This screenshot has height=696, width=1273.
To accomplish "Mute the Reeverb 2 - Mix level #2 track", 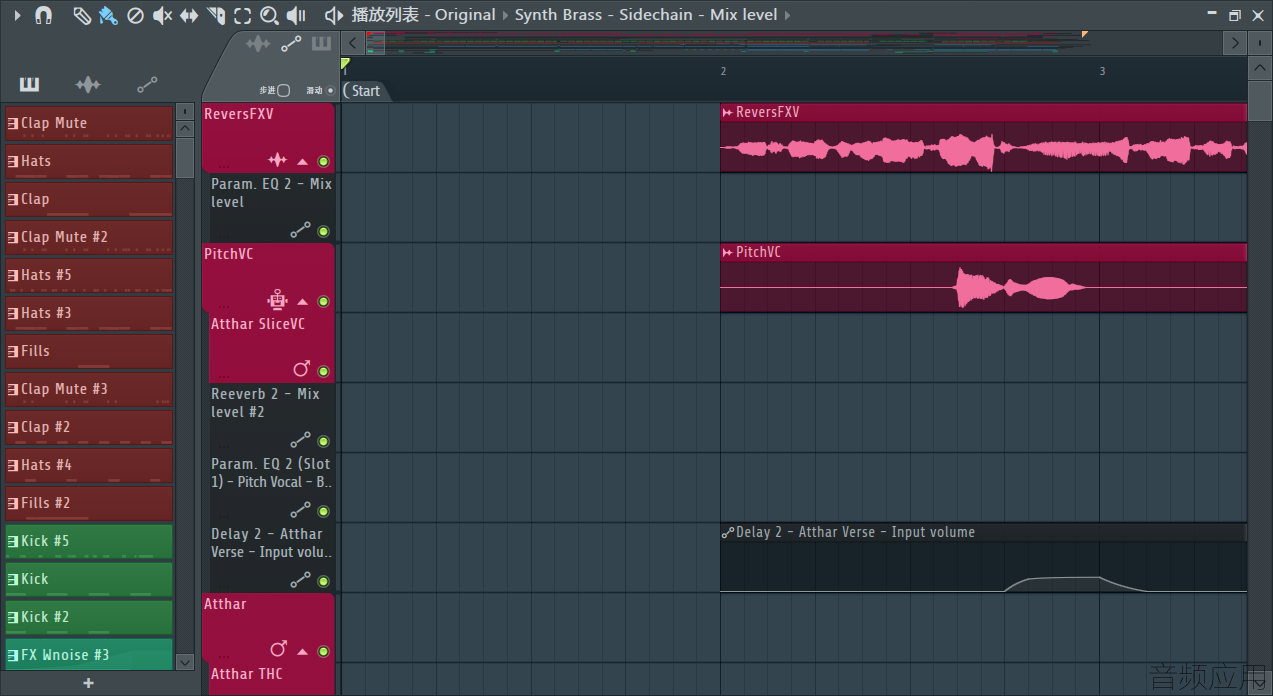I will [x=323, y=441].
